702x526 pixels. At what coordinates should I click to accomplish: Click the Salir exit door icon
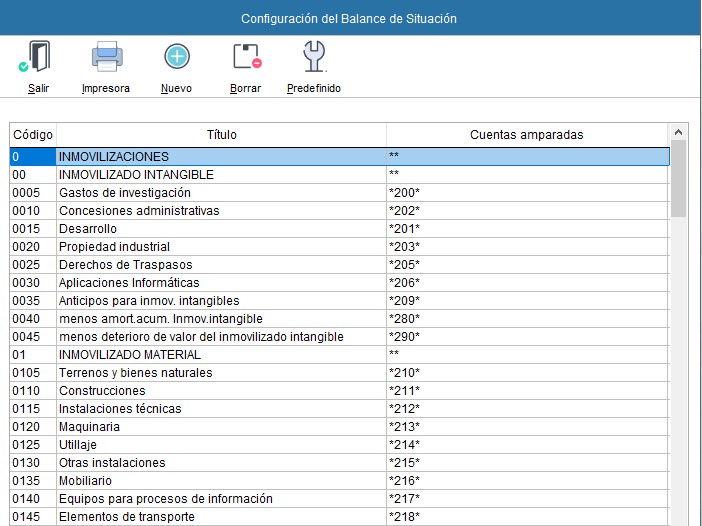pos(39,58)
